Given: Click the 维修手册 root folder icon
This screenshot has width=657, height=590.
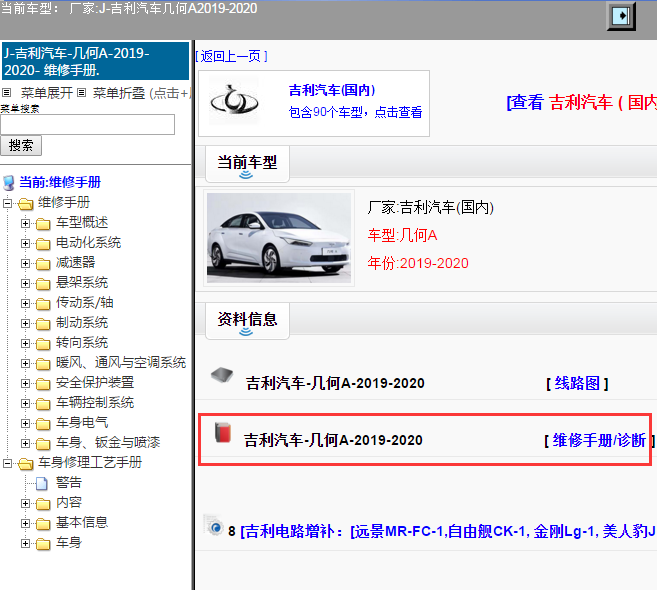Looking at the screenshot, I should coord(26,204).
